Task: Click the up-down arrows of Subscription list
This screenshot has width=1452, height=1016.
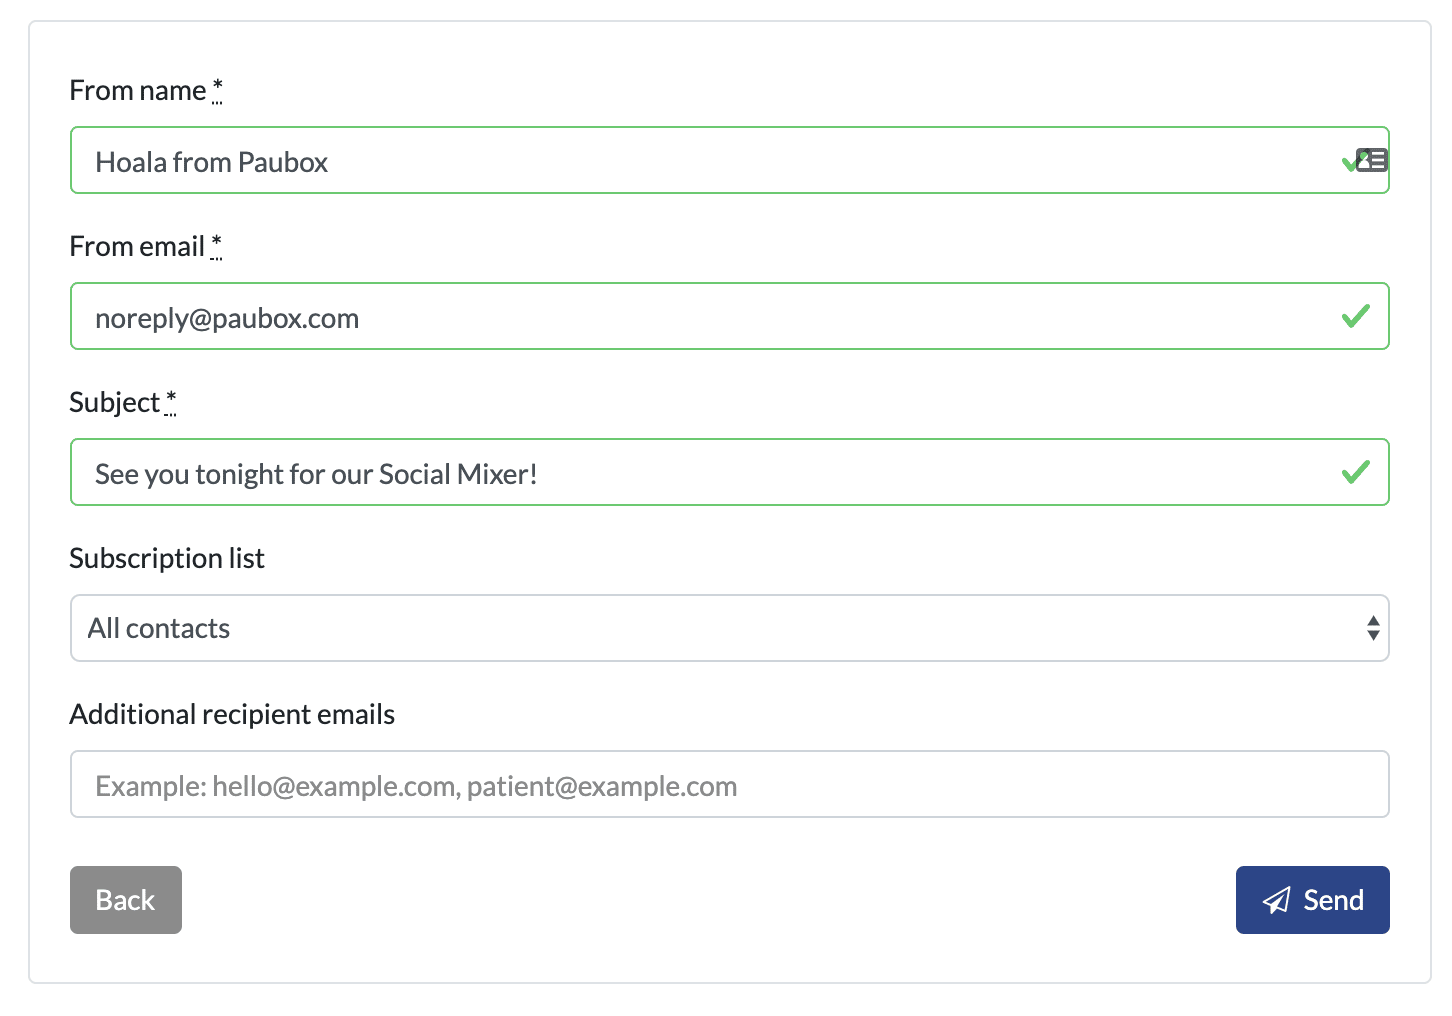Action: pyautogui.click(x=1373, y=628)
